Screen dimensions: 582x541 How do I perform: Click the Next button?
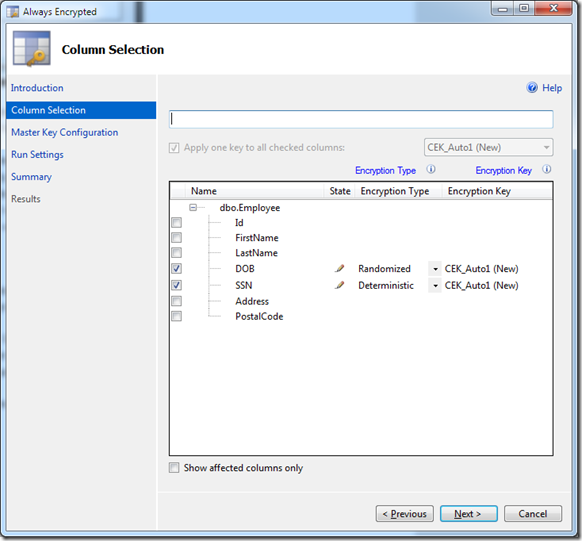(468, 514)
